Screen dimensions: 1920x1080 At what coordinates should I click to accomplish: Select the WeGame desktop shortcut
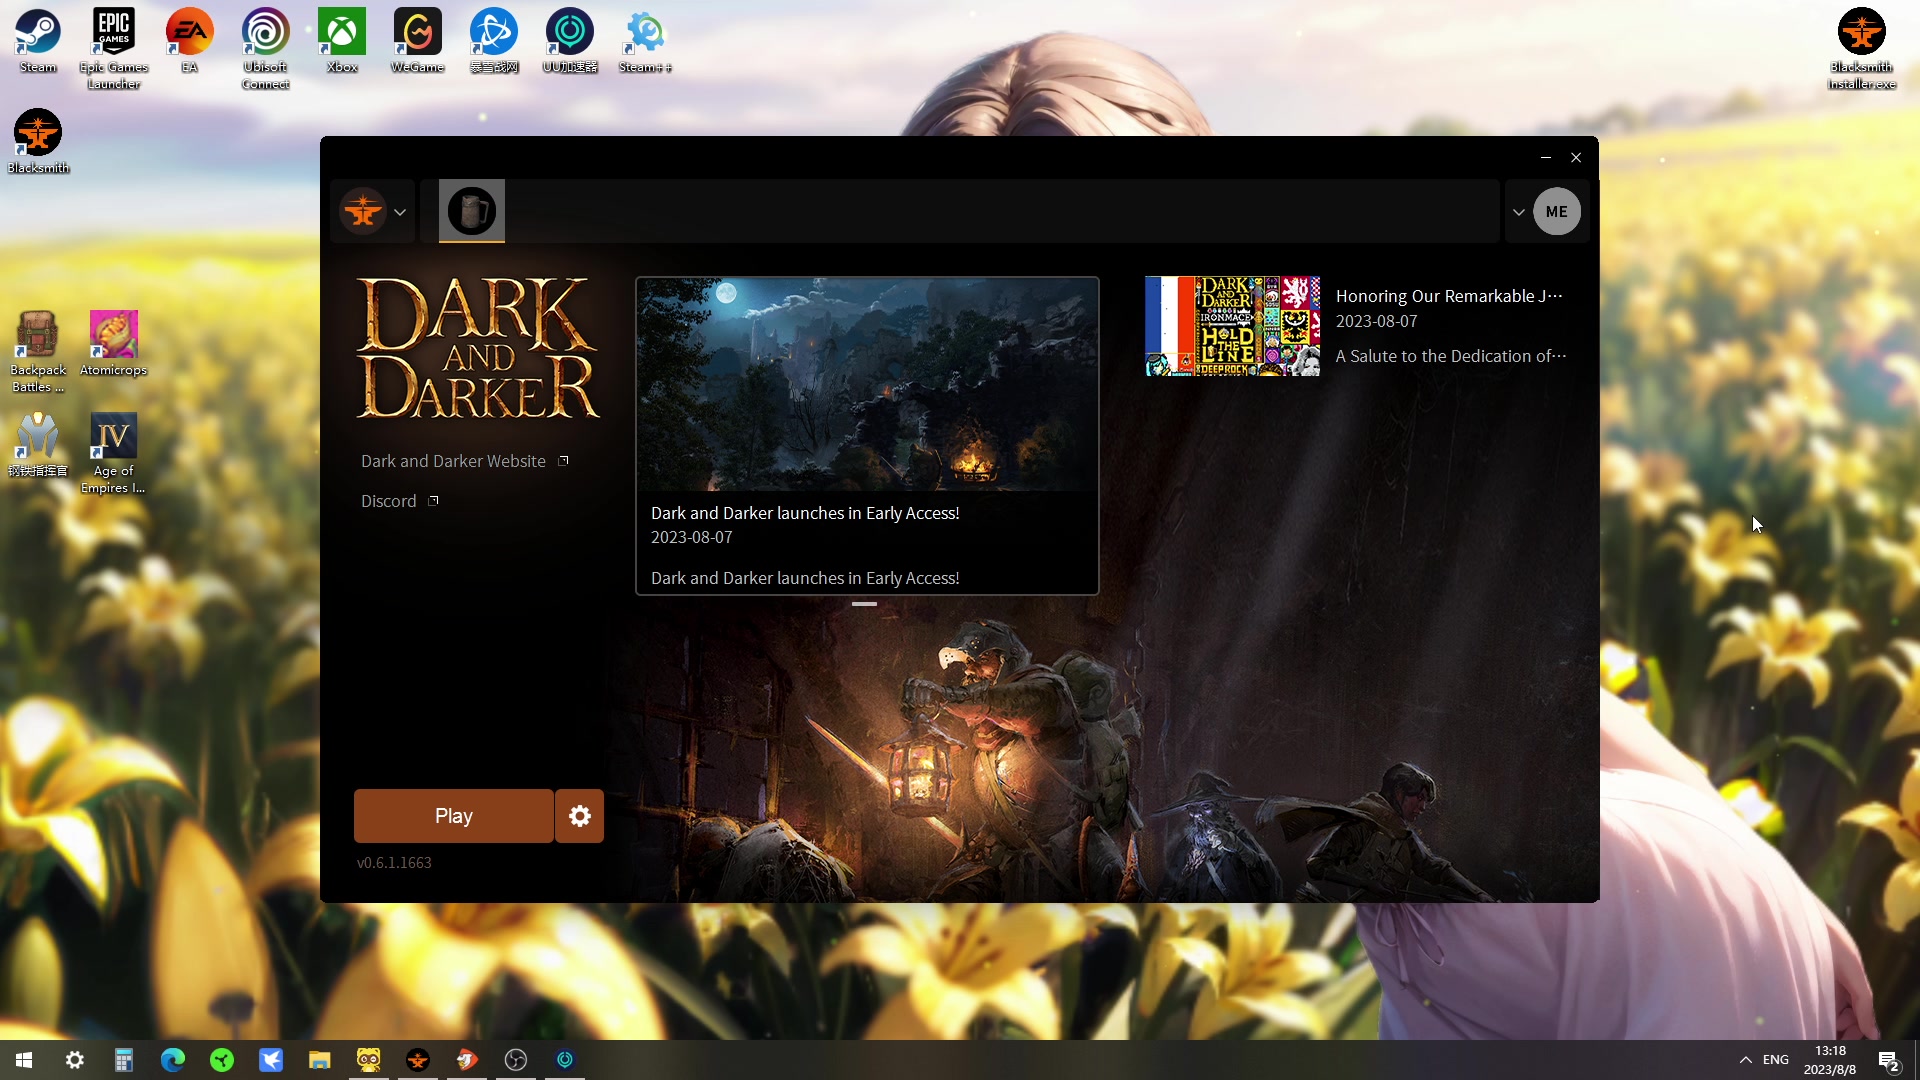click(418, 41)
